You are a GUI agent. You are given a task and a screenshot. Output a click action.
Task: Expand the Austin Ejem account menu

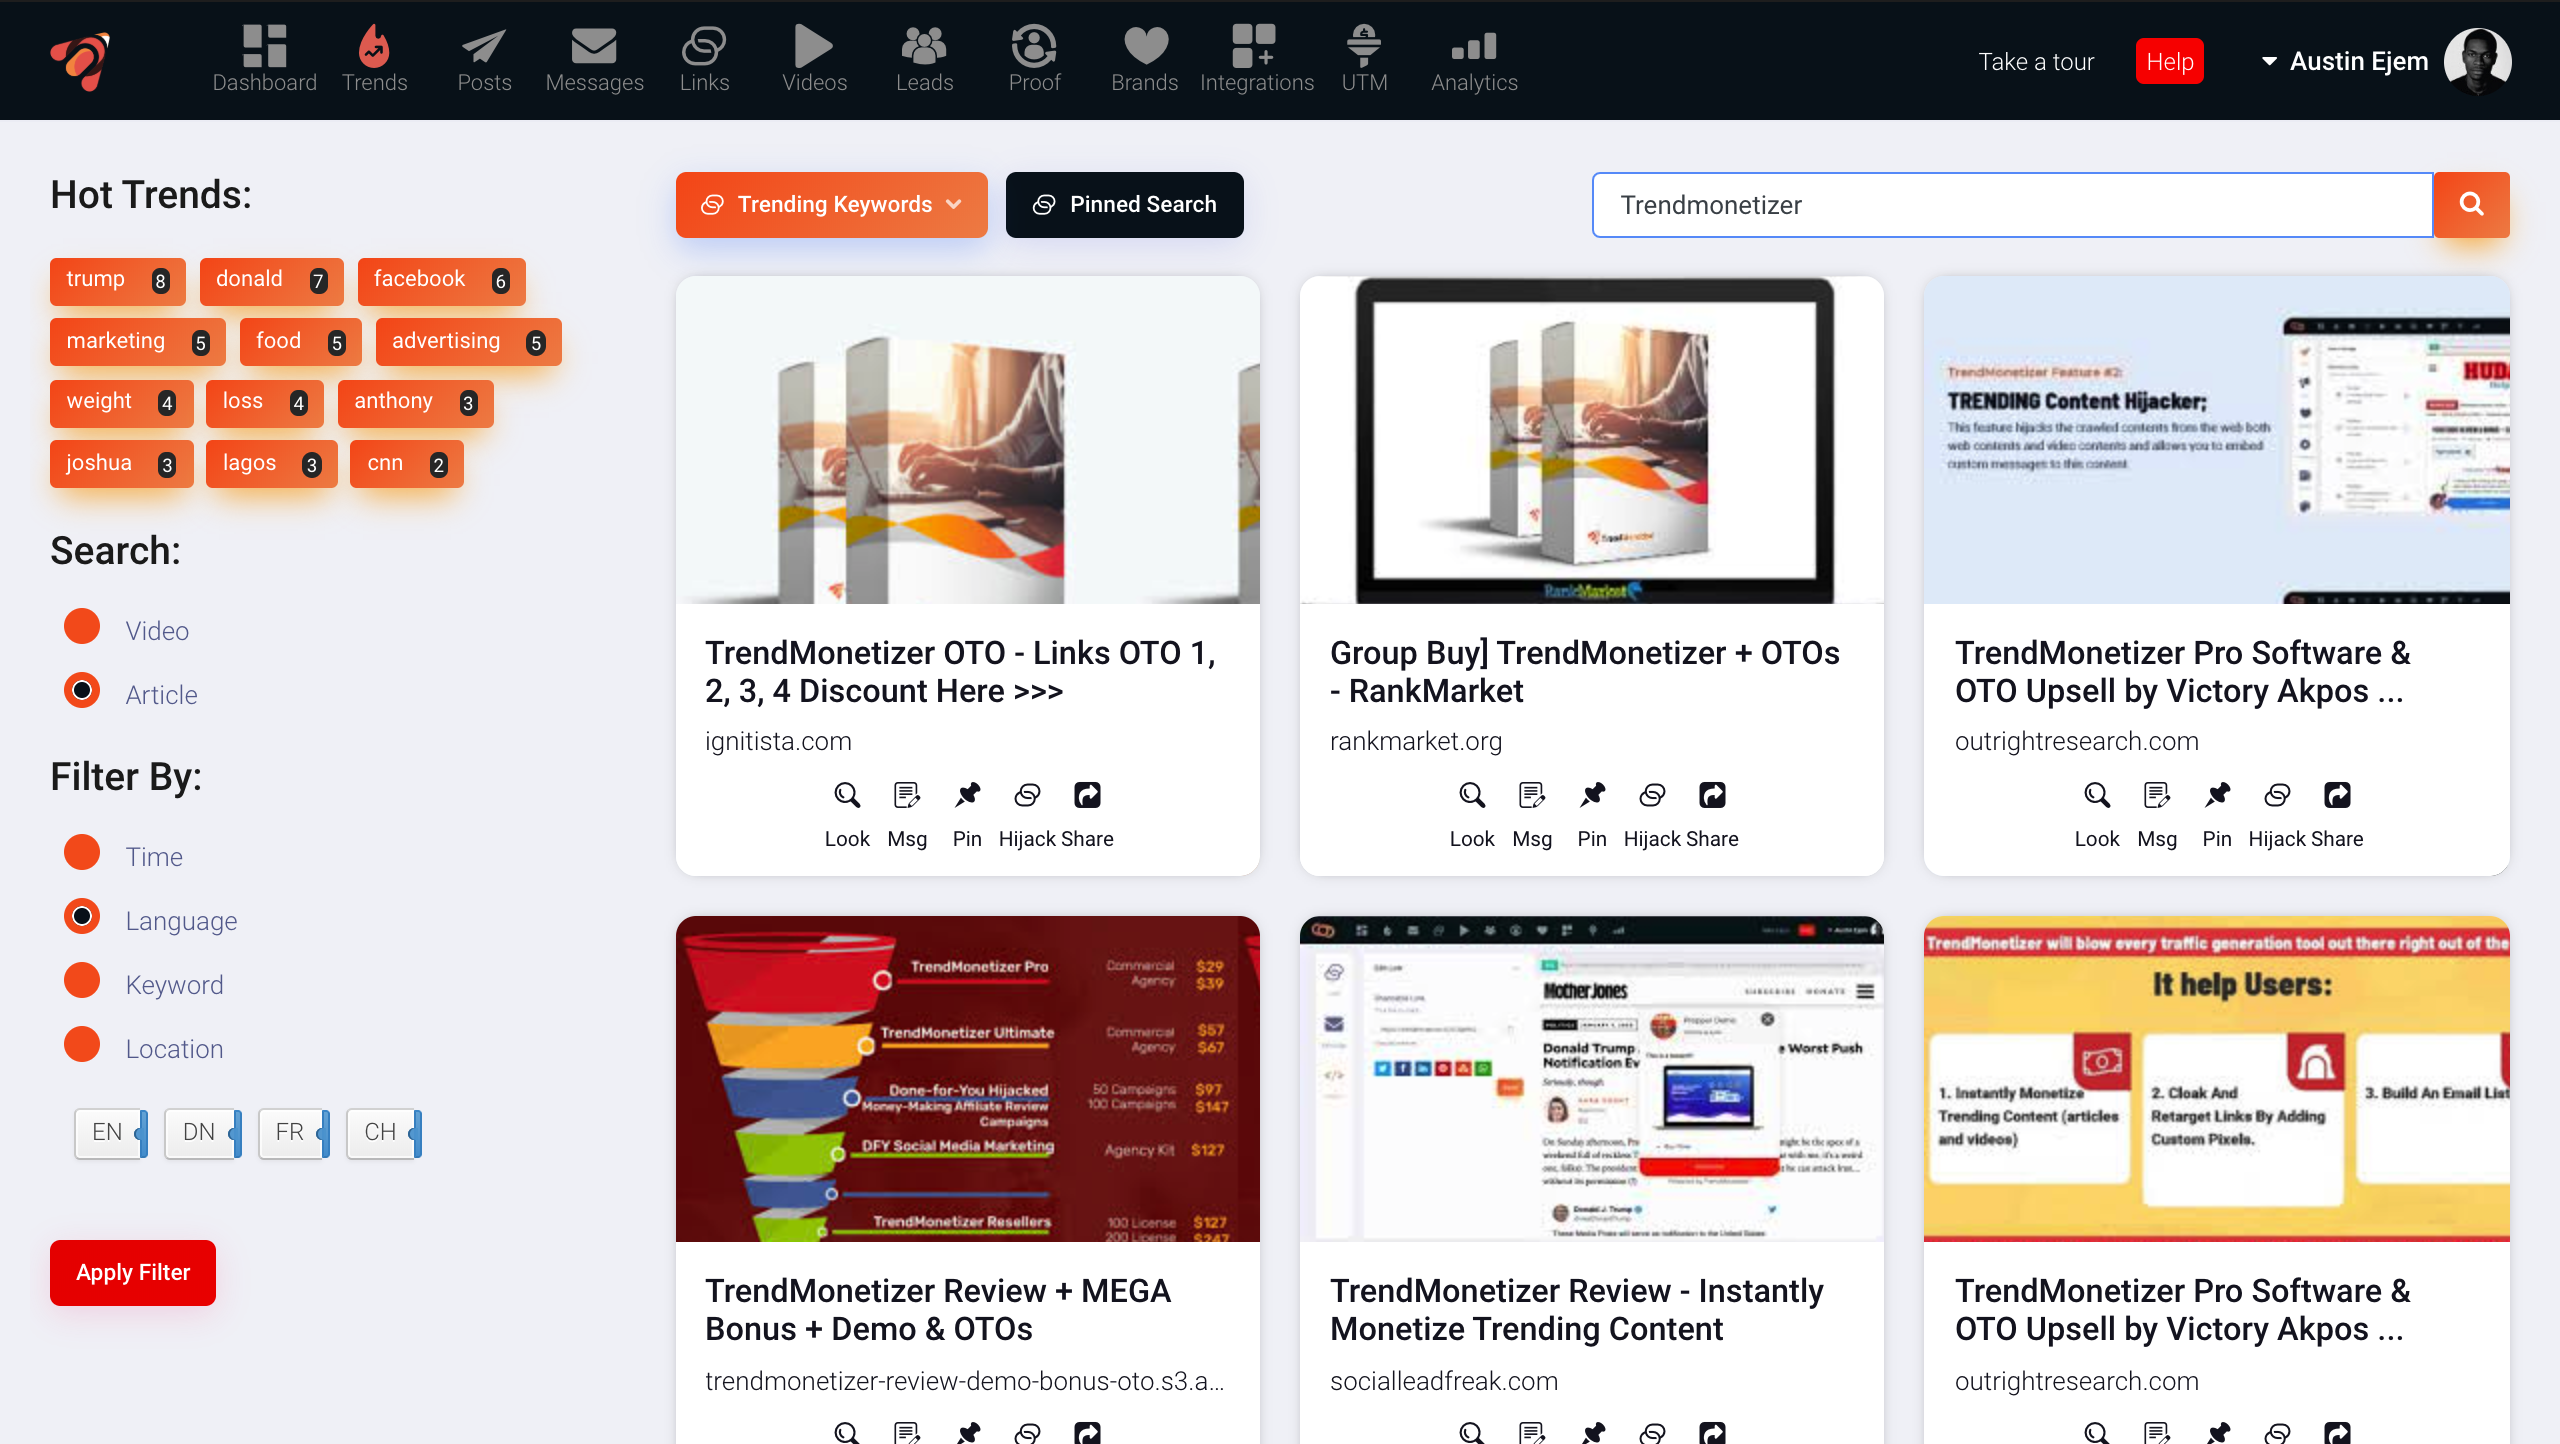[2345, 62]
